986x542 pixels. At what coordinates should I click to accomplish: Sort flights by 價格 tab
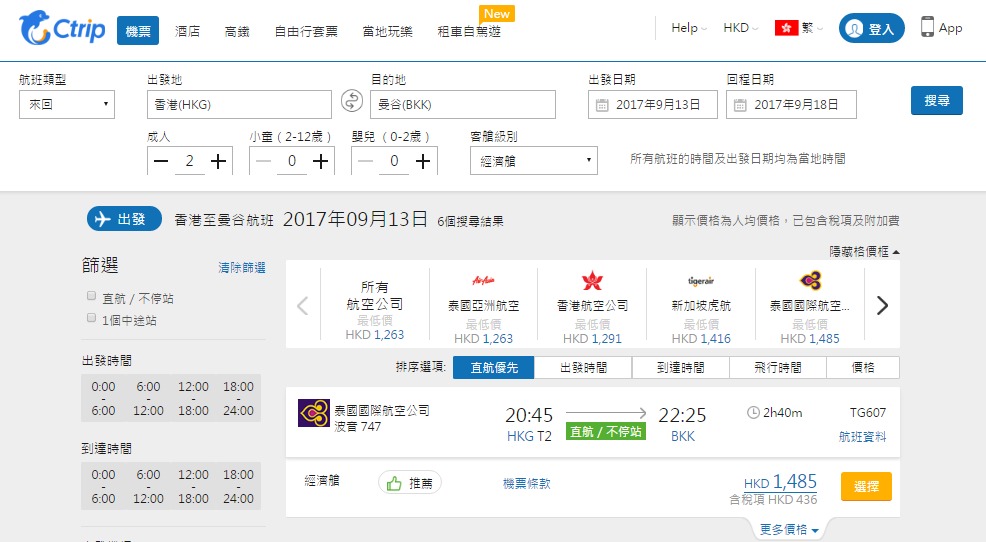[862, 368]
